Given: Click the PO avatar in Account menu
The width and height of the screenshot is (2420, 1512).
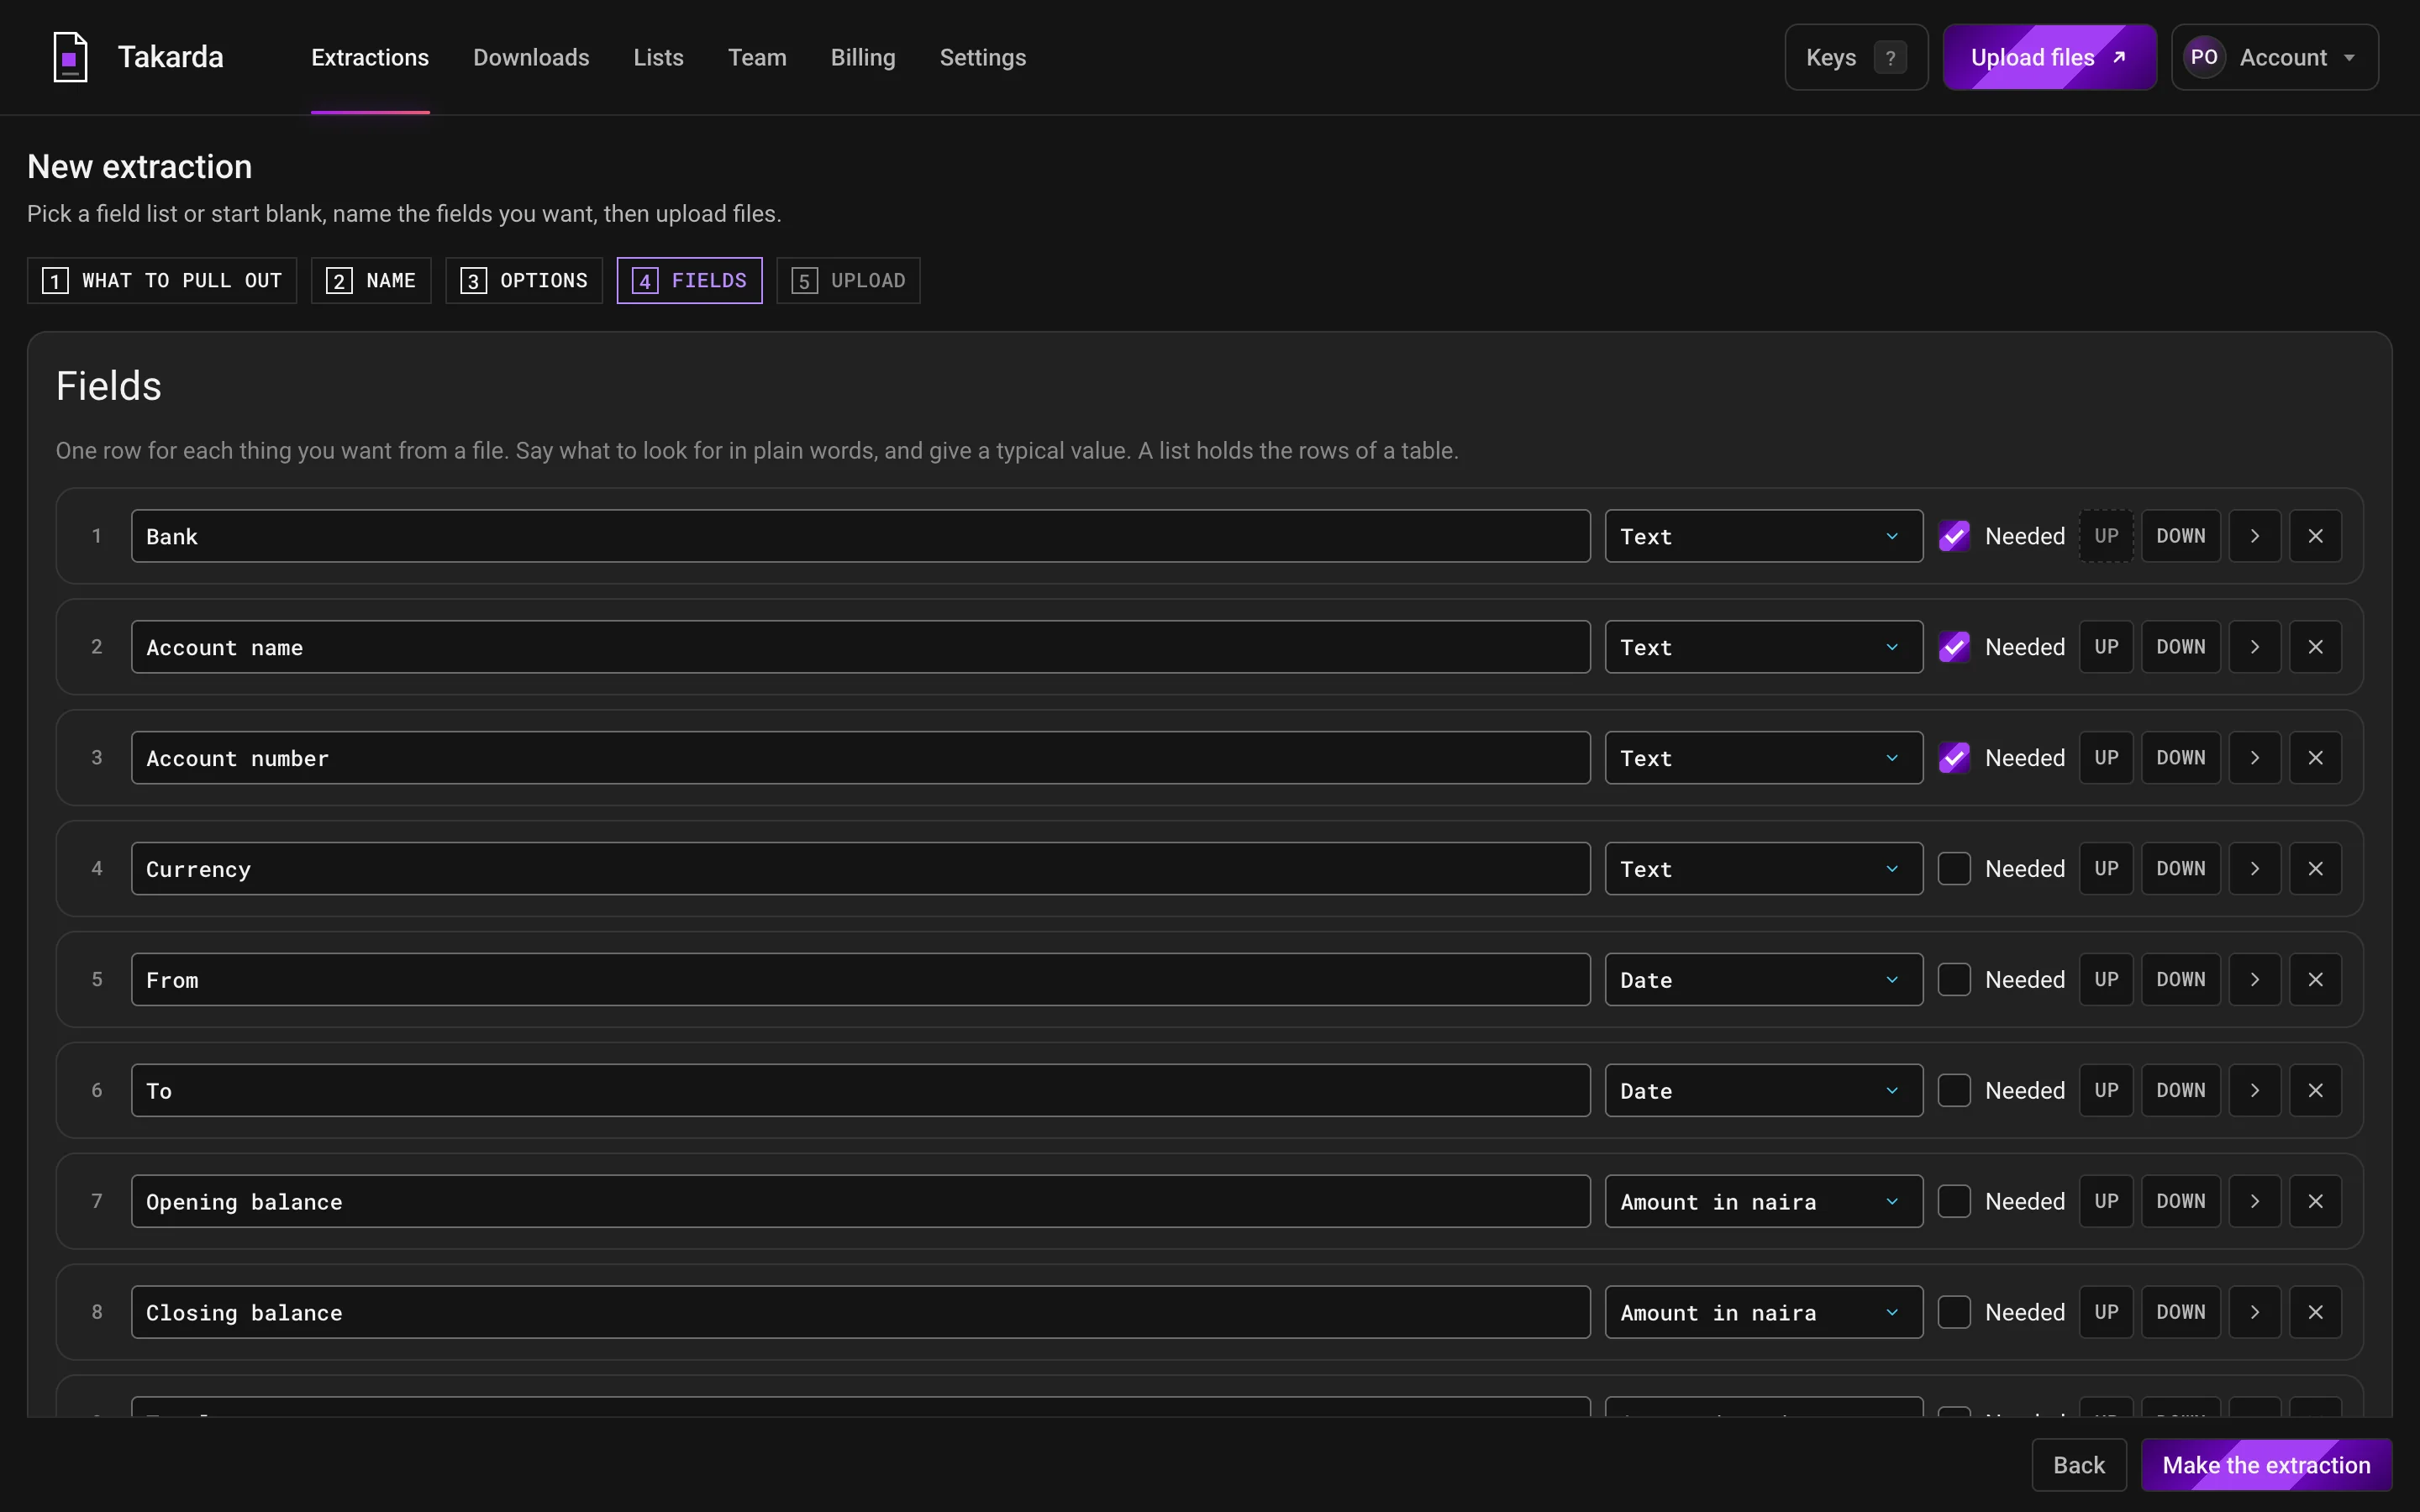Looking at the screenshot, I should pos(2204,57).
